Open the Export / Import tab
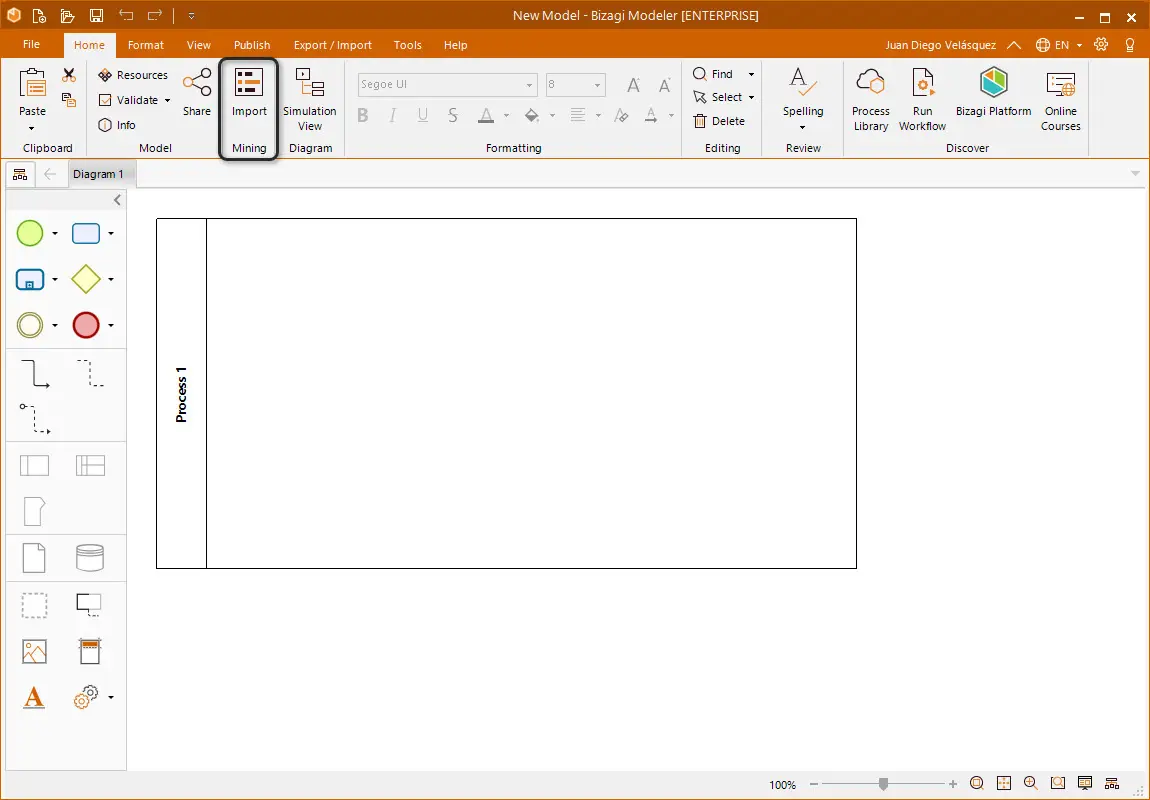Viewport: 1150px width, 800px height. coord(332,45)
